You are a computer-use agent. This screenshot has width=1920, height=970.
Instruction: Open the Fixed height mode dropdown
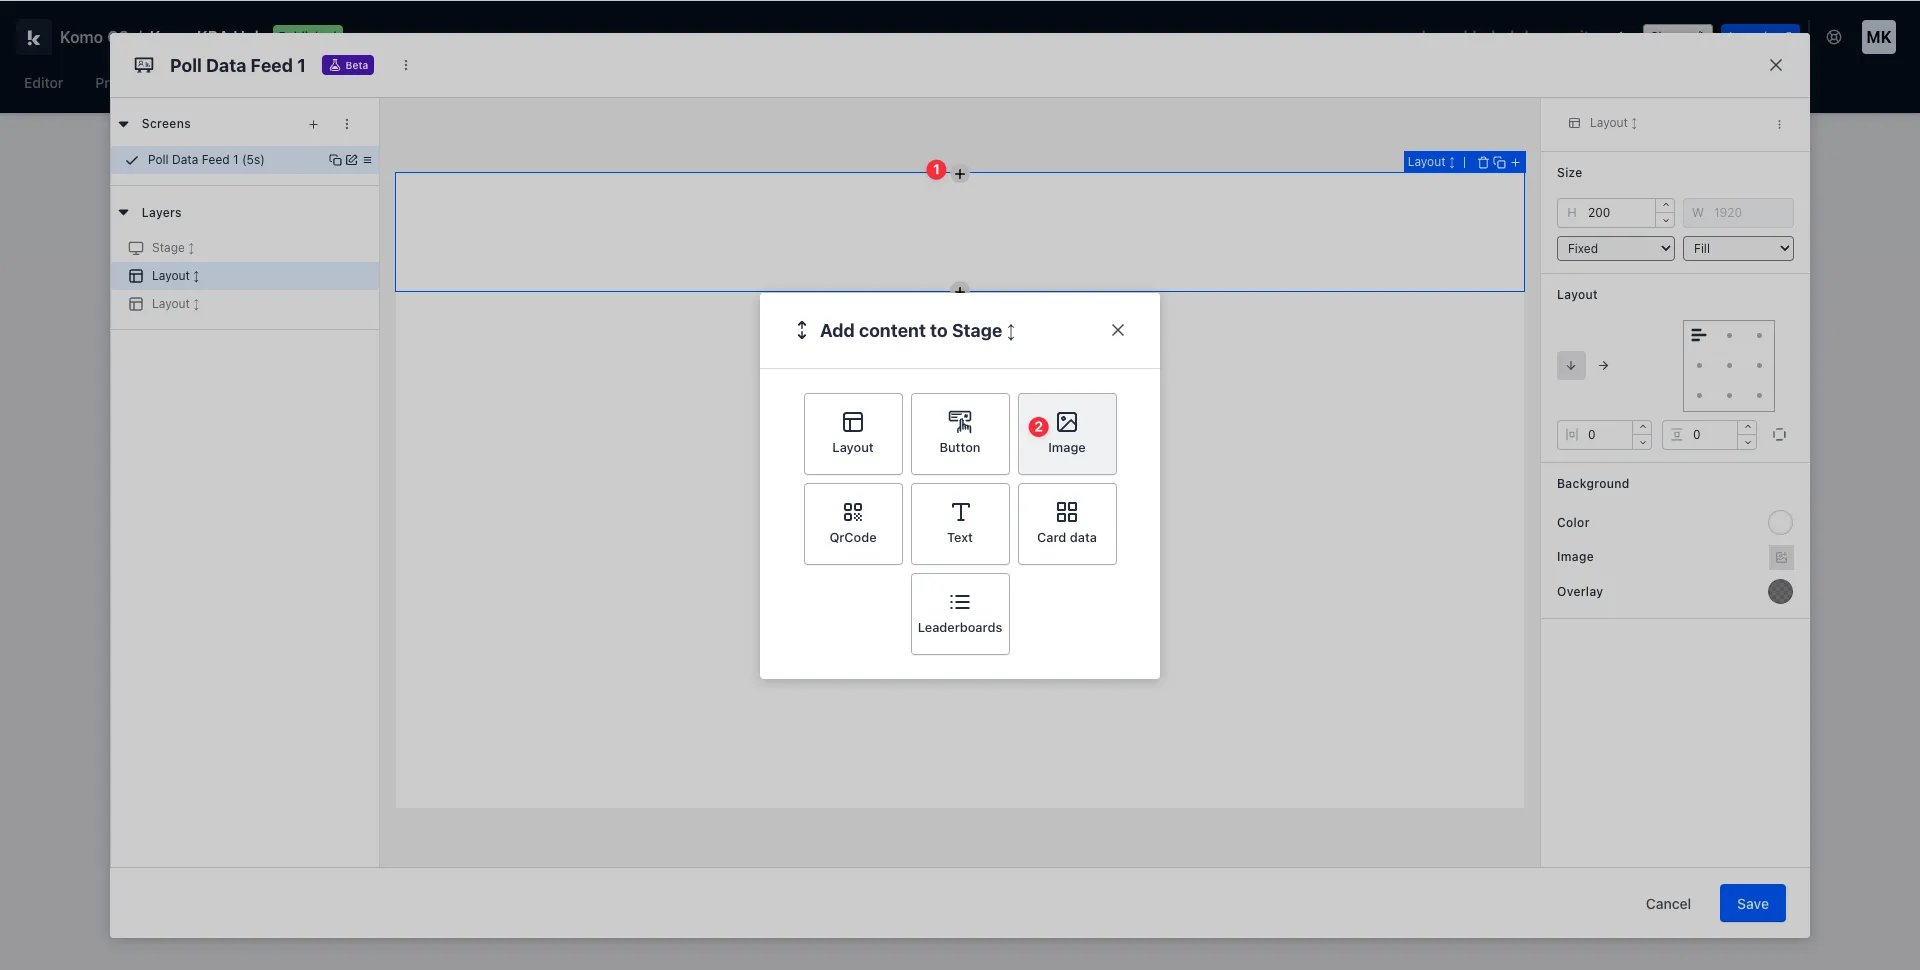pos(1615,248)
